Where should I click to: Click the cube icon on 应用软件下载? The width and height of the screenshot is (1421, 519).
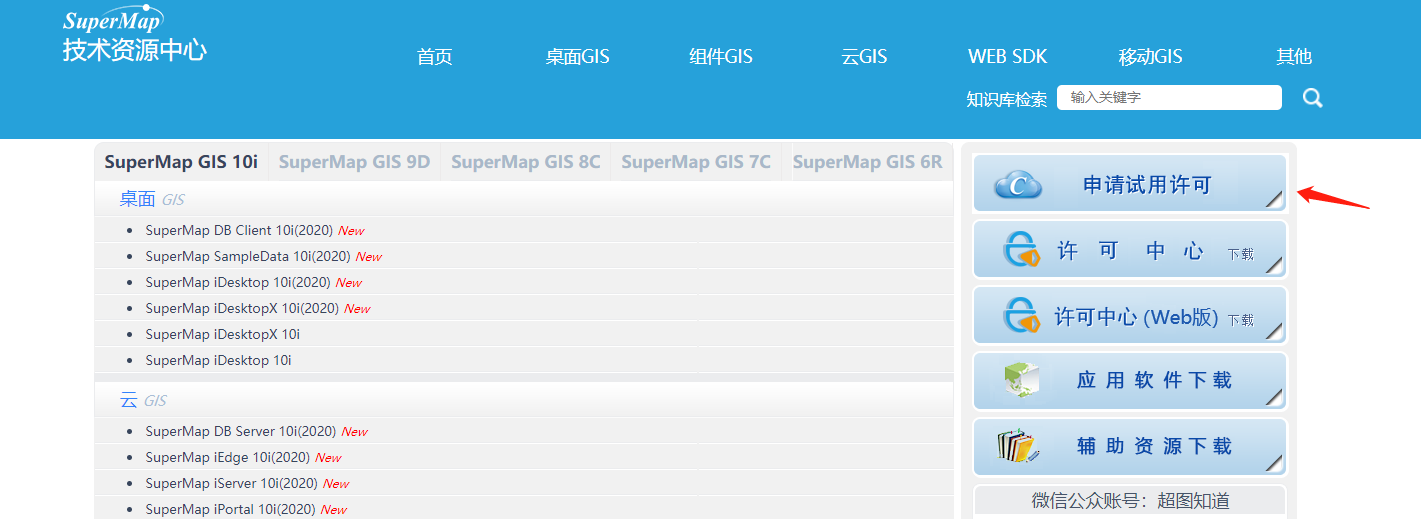[1022, 381]
